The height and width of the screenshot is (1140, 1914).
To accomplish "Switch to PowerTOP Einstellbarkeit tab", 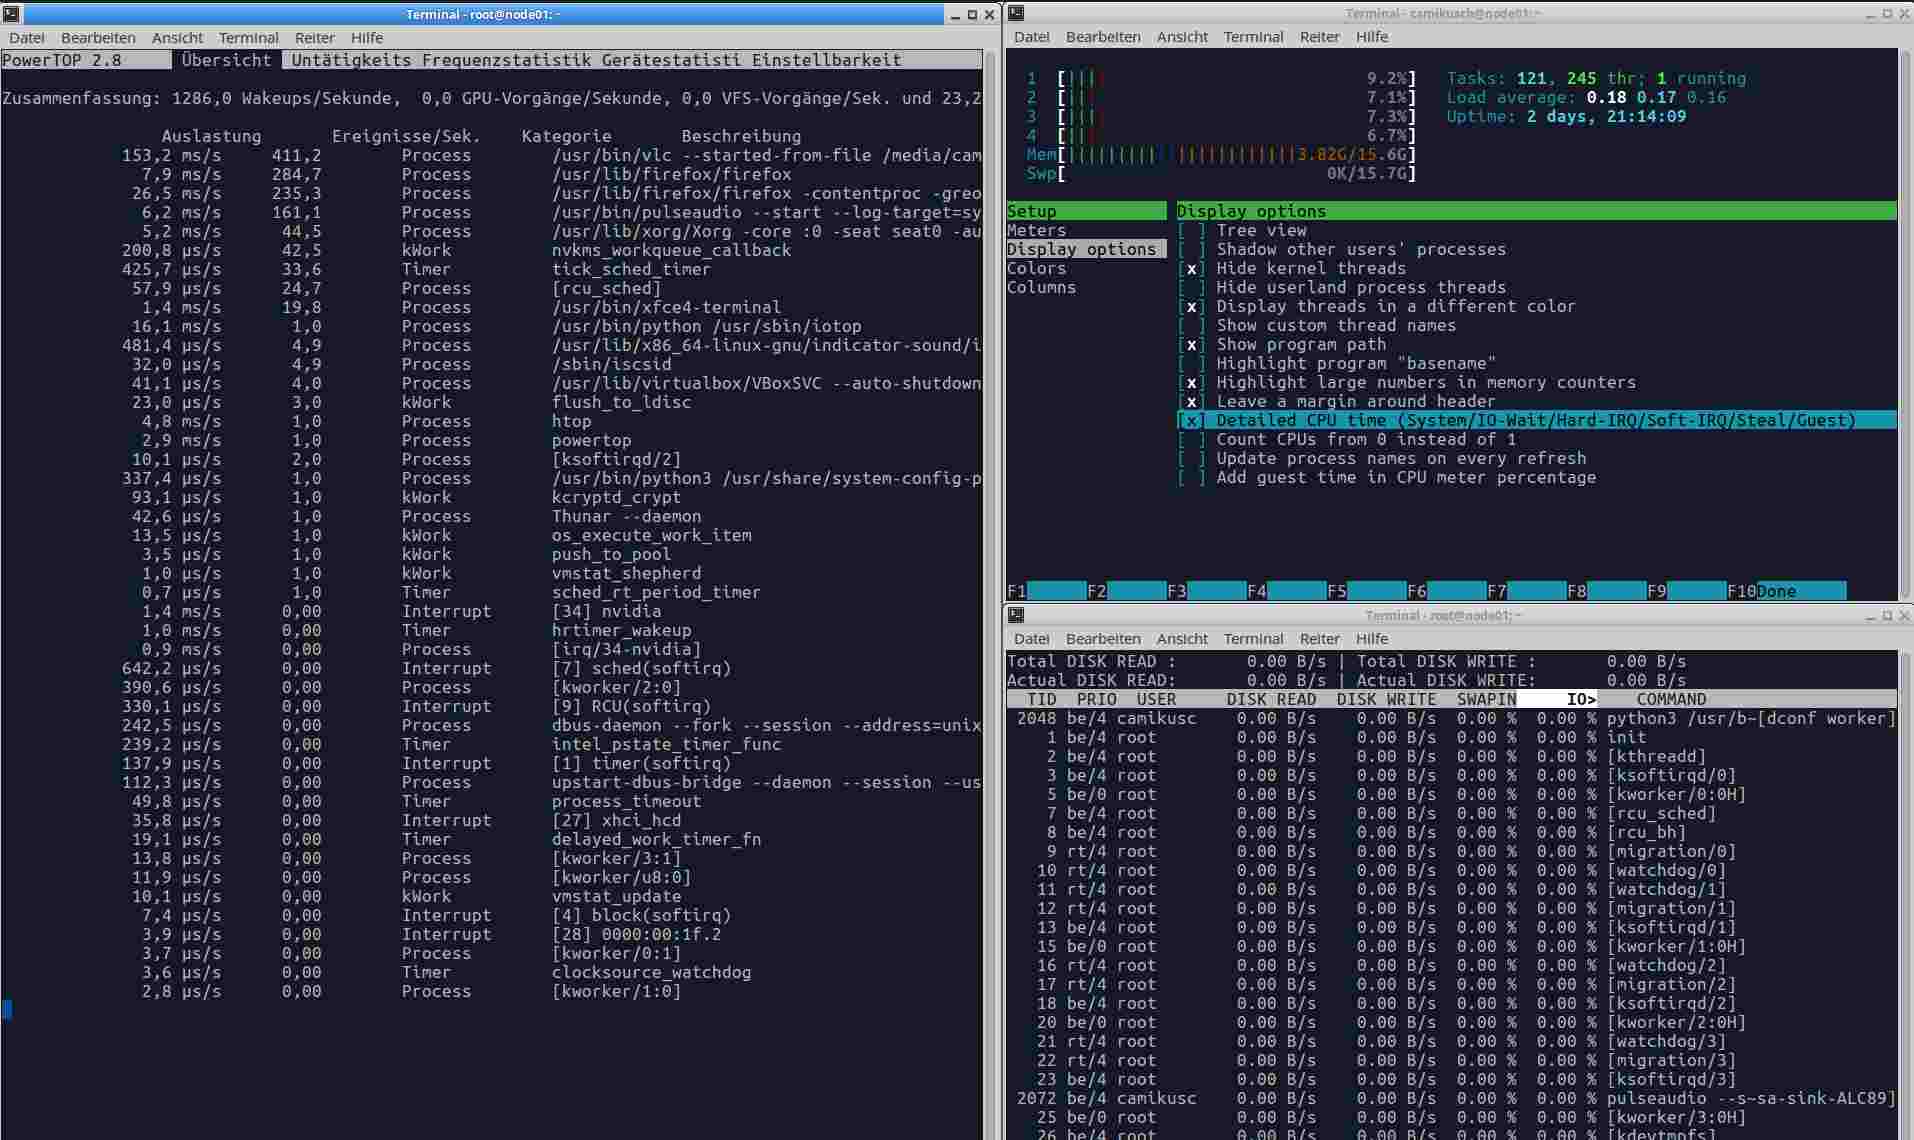I will coord(827,60).
